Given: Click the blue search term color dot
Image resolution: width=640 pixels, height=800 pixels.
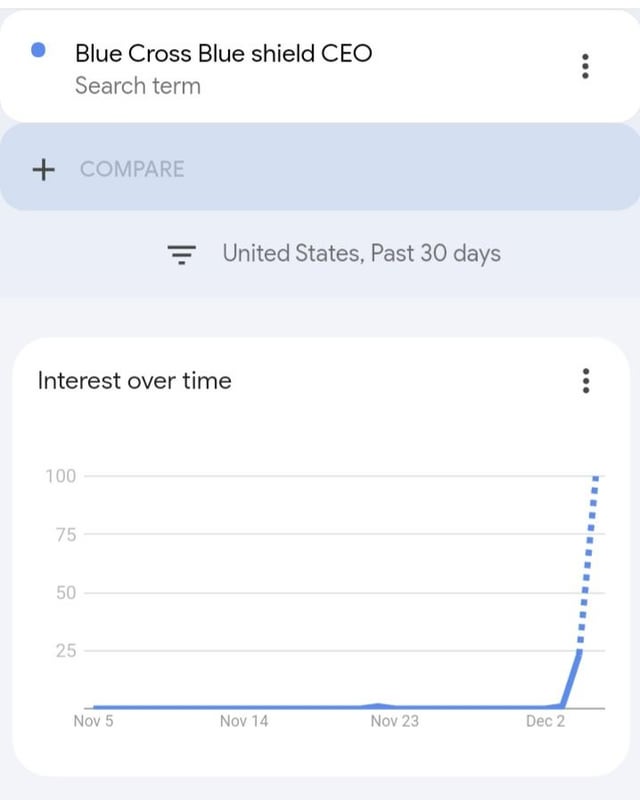Looking at the screenshot, I should tap(39, 50).
